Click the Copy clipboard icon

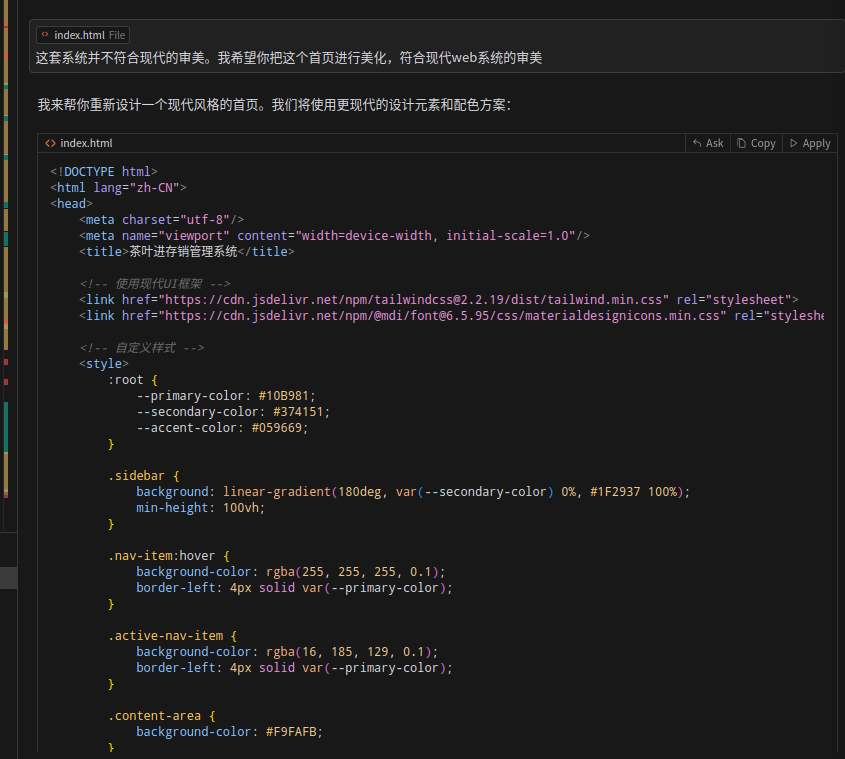point(742,143)
